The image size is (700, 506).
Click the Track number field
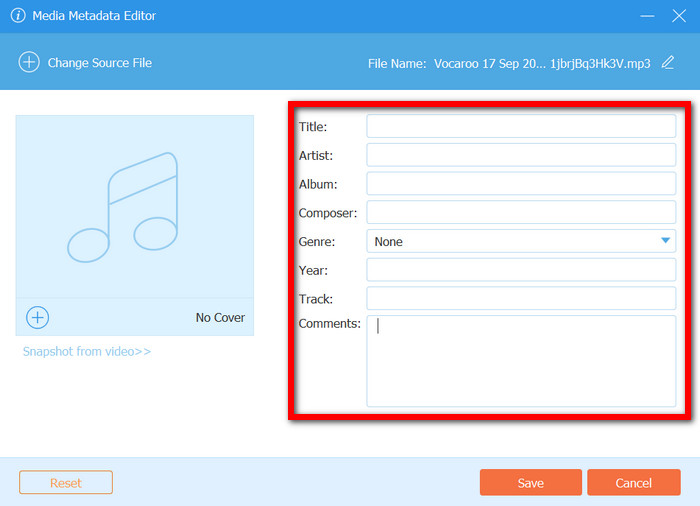click(521, 298)
